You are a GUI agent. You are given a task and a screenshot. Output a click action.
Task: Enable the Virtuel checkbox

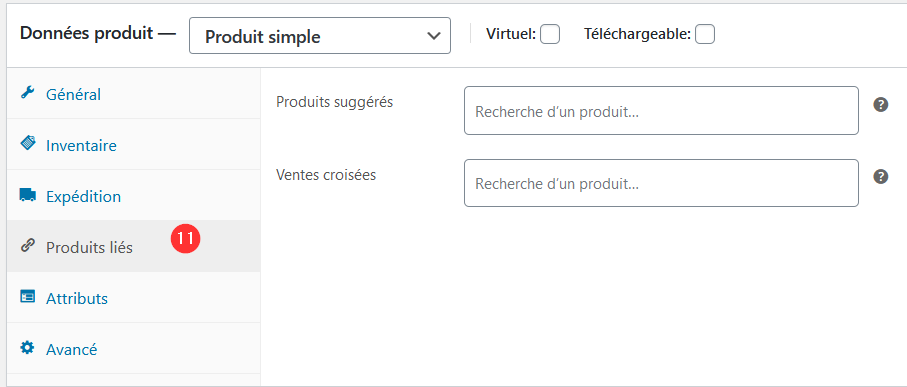point(550,35)
